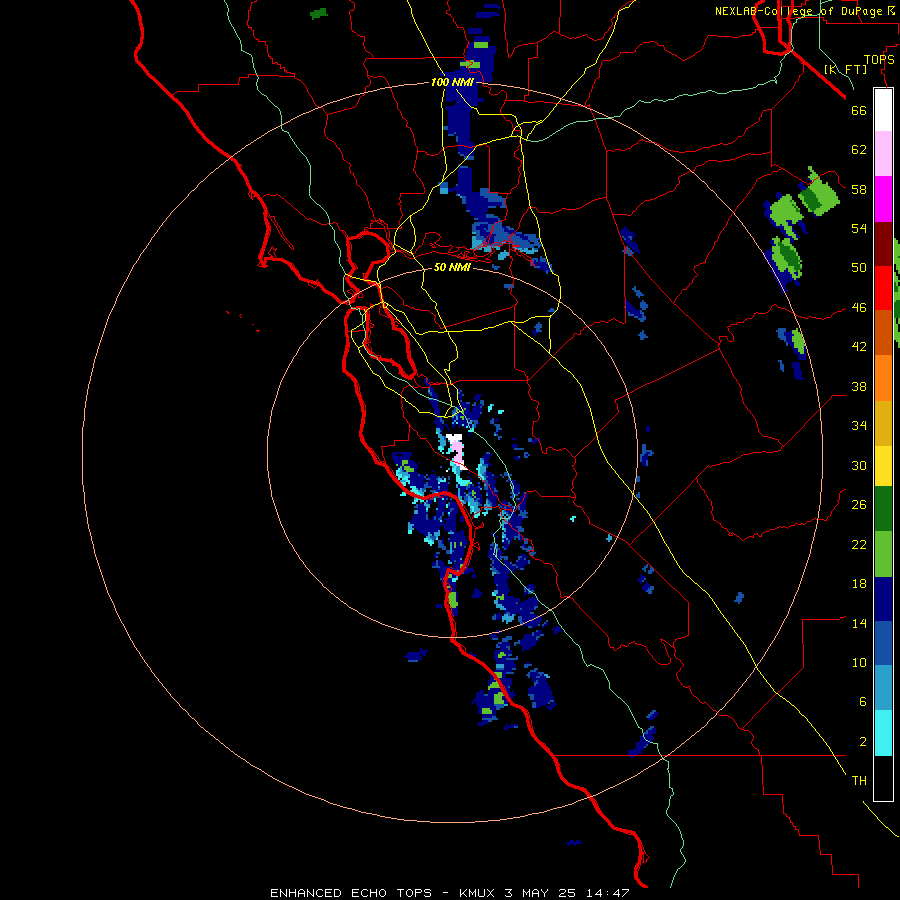Click the dark green 26 kft legend swatch

click(883, 509)
